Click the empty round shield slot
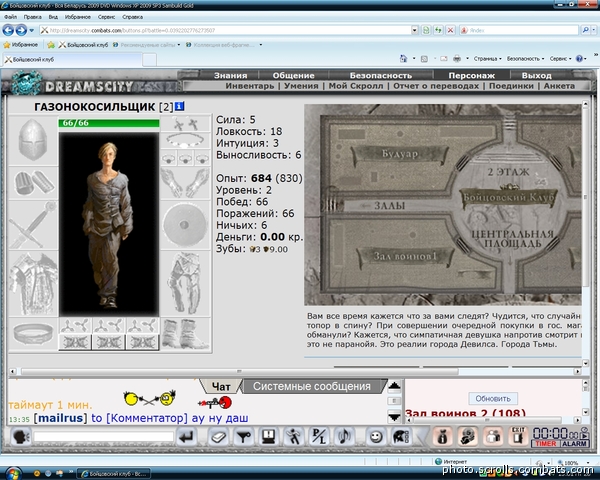600x480 pixels. click(185, 225)
